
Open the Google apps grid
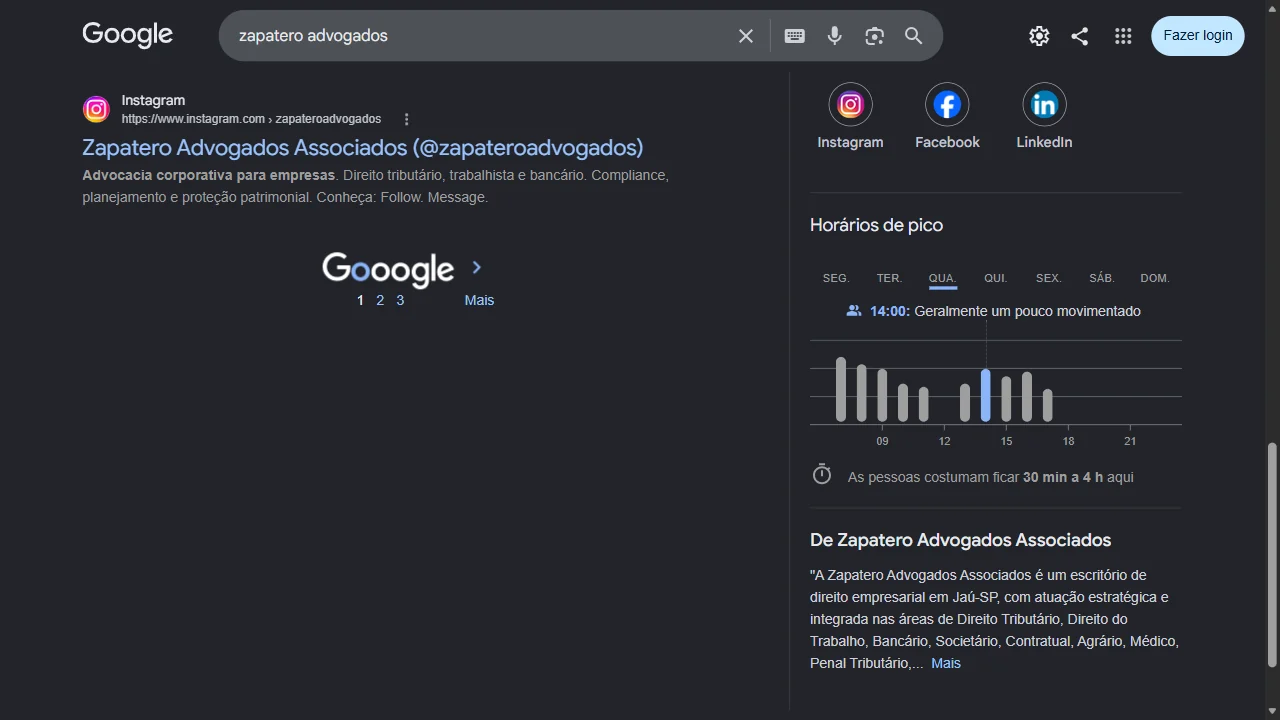1123,36
